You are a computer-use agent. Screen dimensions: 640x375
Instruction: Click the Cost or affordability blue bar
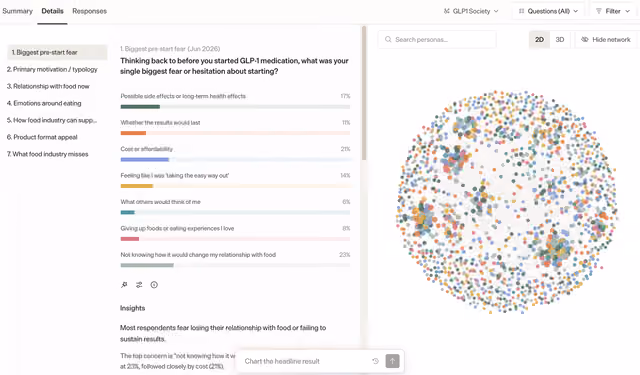[144, 160]
